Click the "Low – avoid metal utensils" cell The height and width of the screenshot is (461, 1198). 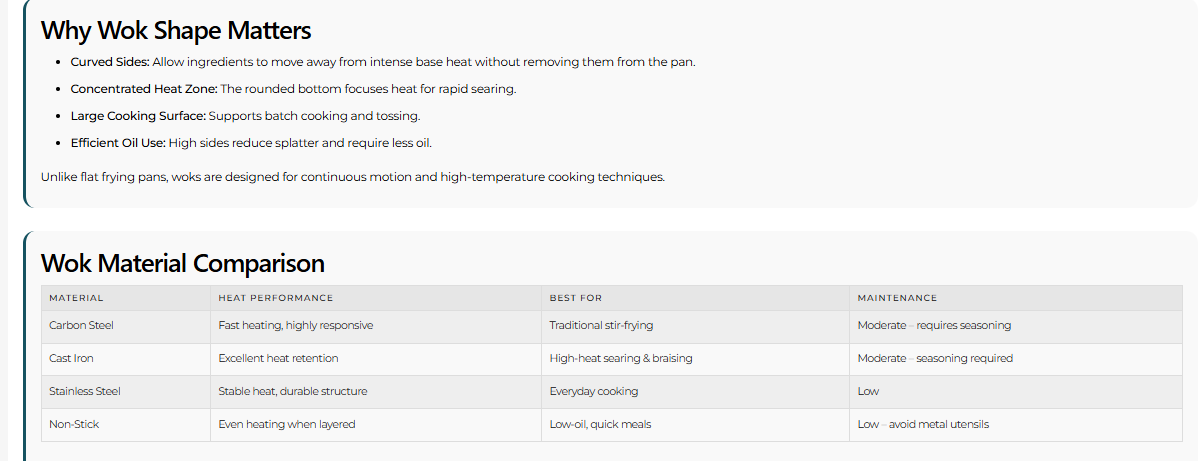pyautogui.click(x=923, y=424)
